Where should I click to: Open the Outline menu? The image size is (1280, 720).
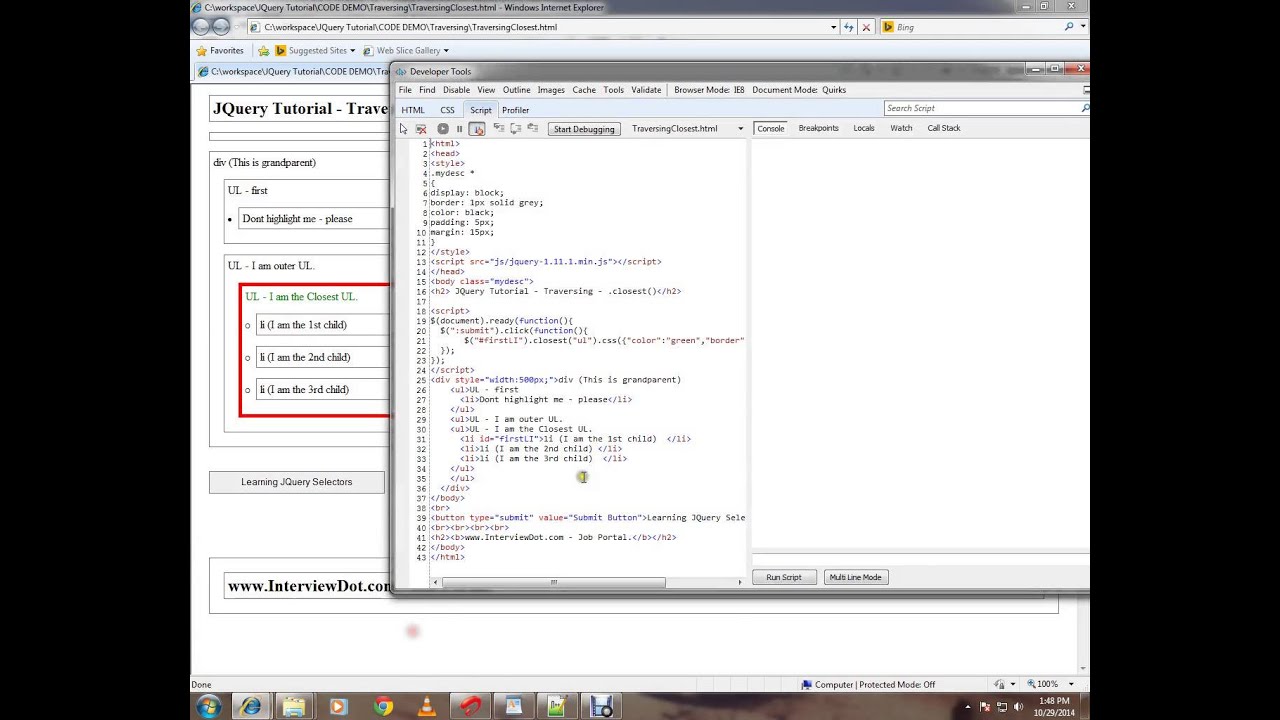516,90
